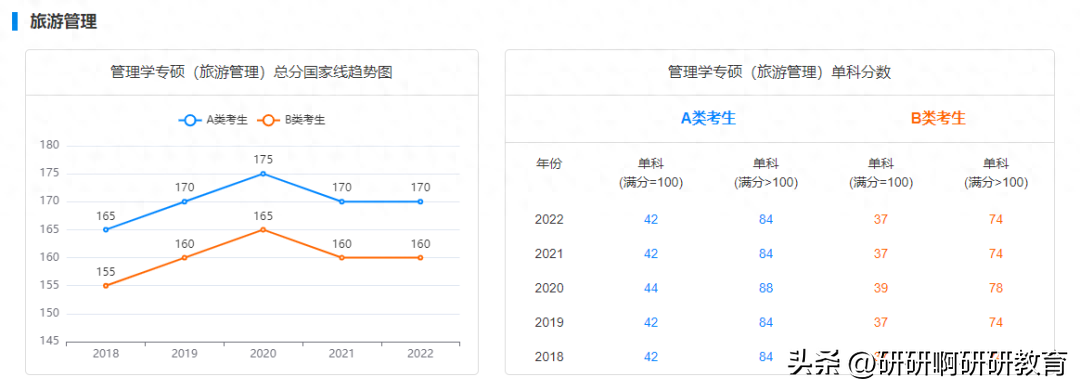Click 2021 in the table year column

549,254
